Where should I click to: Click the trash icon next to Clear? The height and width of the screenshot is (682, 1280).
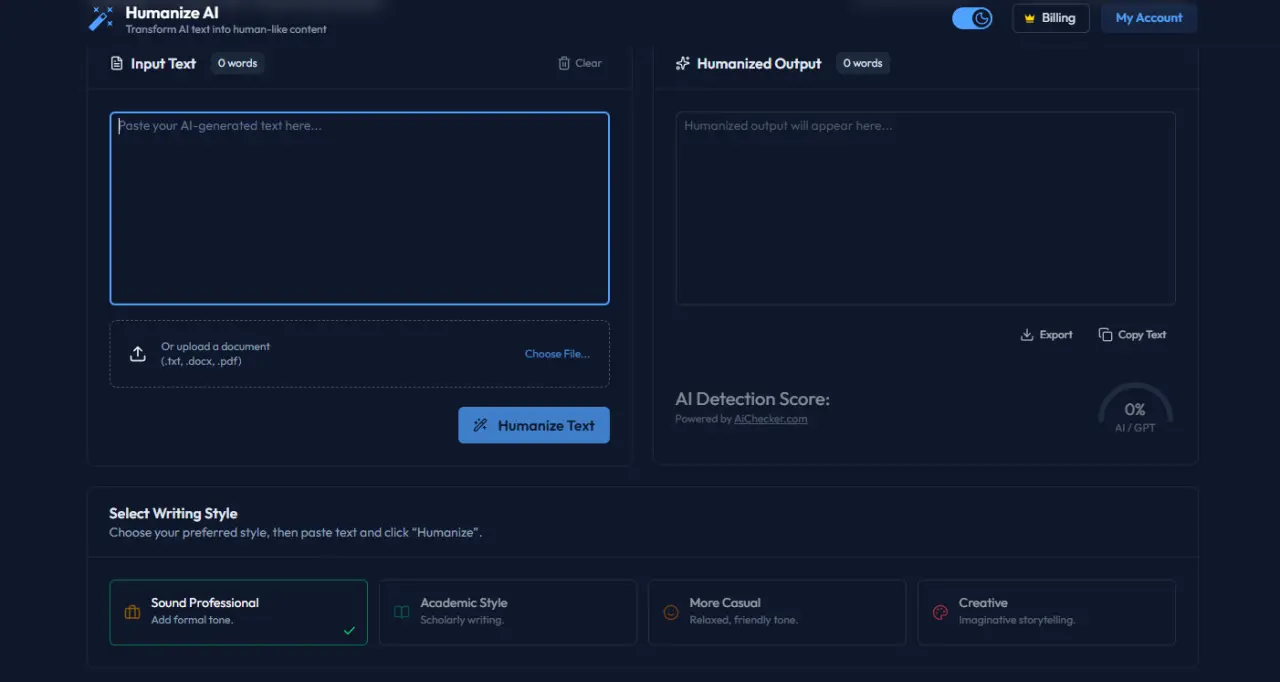(564, 63)
